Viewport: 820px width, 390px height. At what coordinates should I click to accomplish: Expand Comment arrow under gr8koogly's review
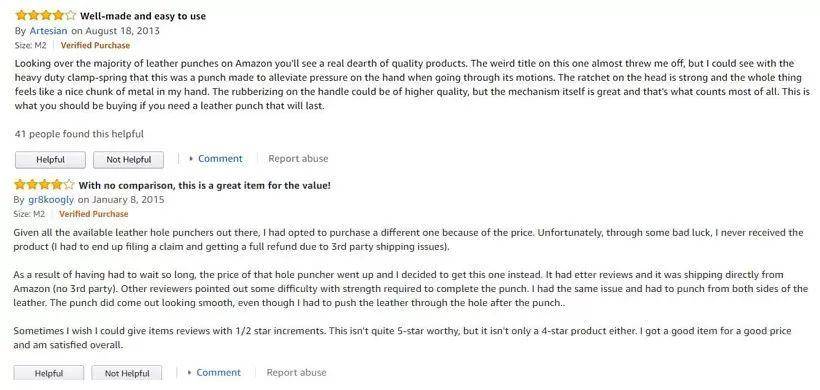click(189, 373)
